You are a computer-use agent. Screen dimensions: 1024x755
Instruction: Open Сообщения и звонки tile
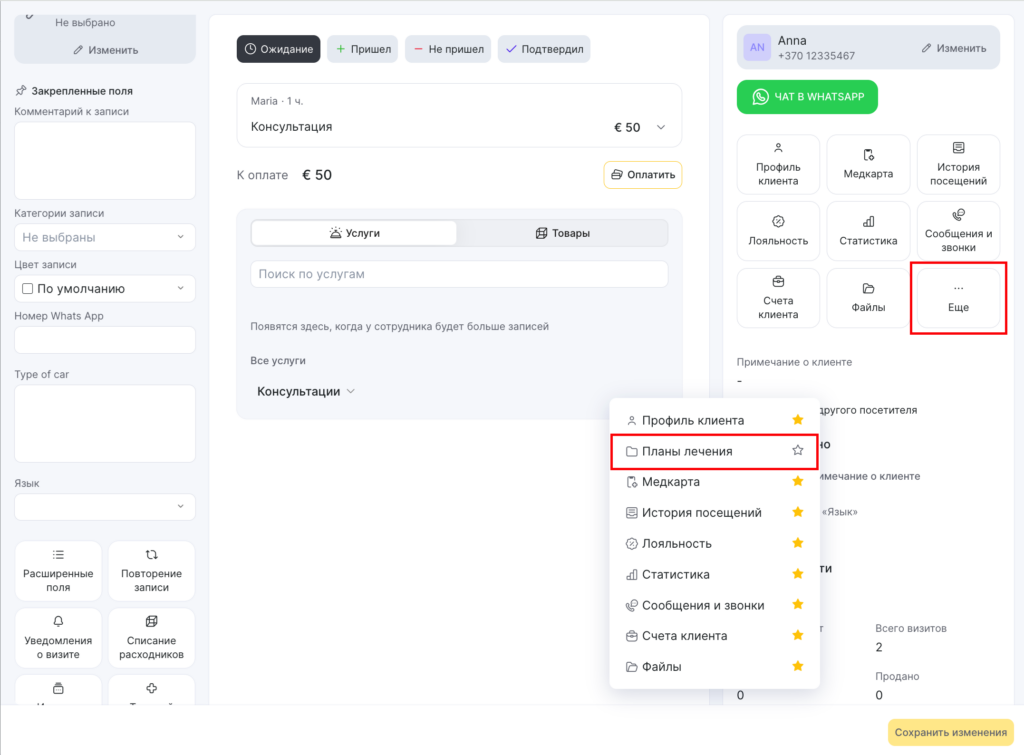958,231
